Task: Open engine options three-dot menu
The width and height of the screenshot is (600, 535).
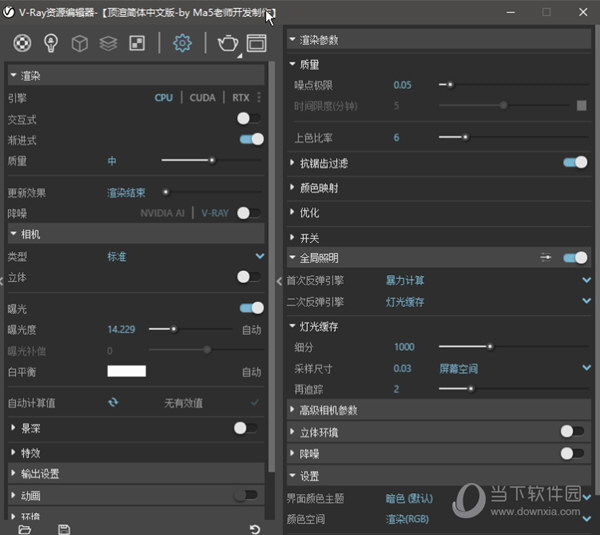Action: [x=259, y=97]
